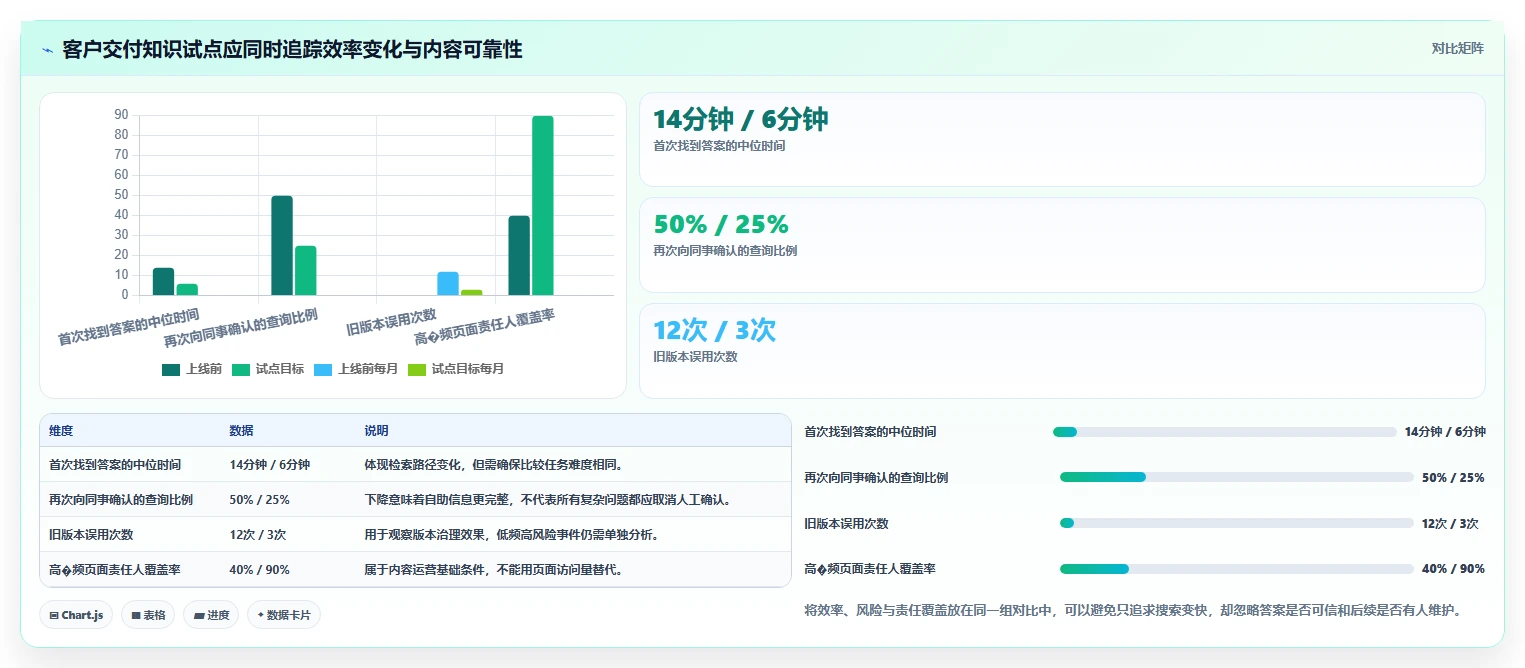Screen dimensions: 1525x668
Task: Toggle the 试点目标每月 legend entry
Action: click(x=456, y=369)
